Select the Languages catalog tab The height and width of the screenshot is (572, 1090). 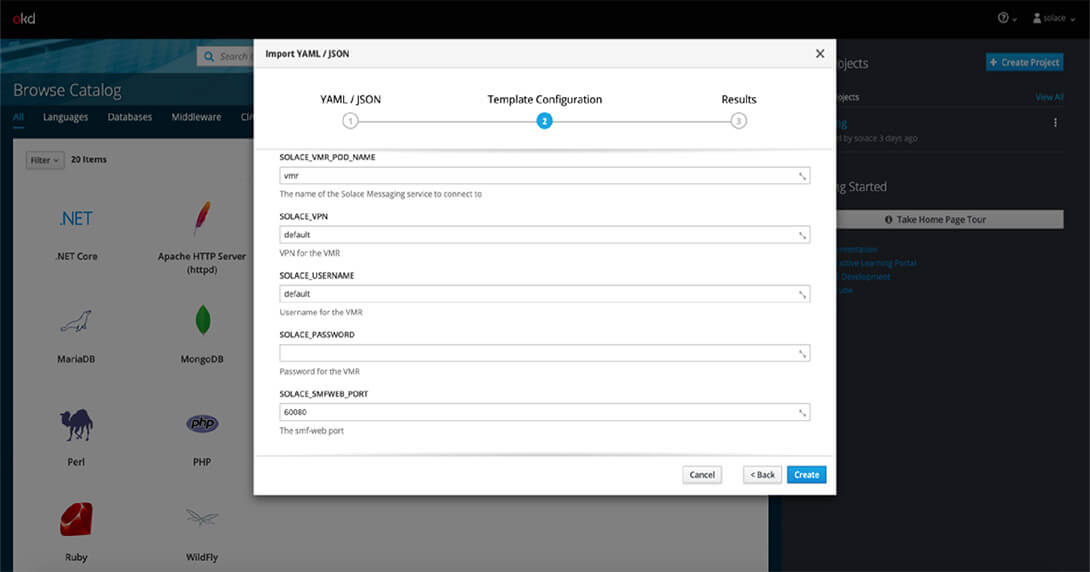pyautogui.click(x=65, y=117)
